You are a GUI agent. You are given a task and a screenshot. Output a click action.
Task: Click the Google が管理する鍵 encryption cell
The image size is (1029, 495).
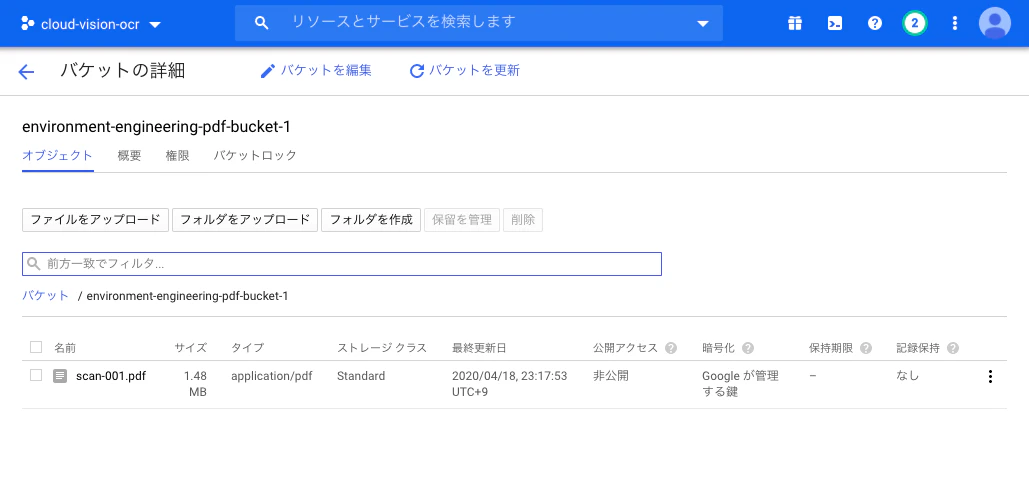coord(740,384)
